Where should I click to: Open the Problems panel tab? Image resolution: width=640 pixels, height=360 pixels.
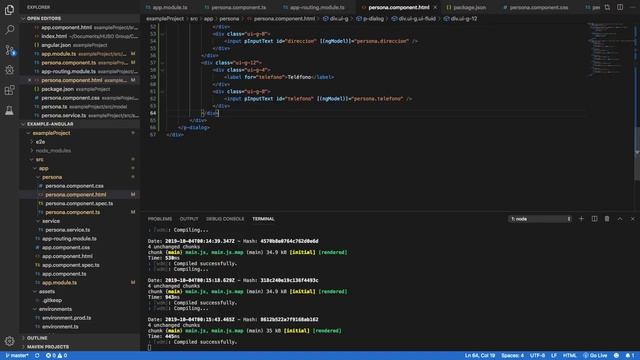(160, 219)
